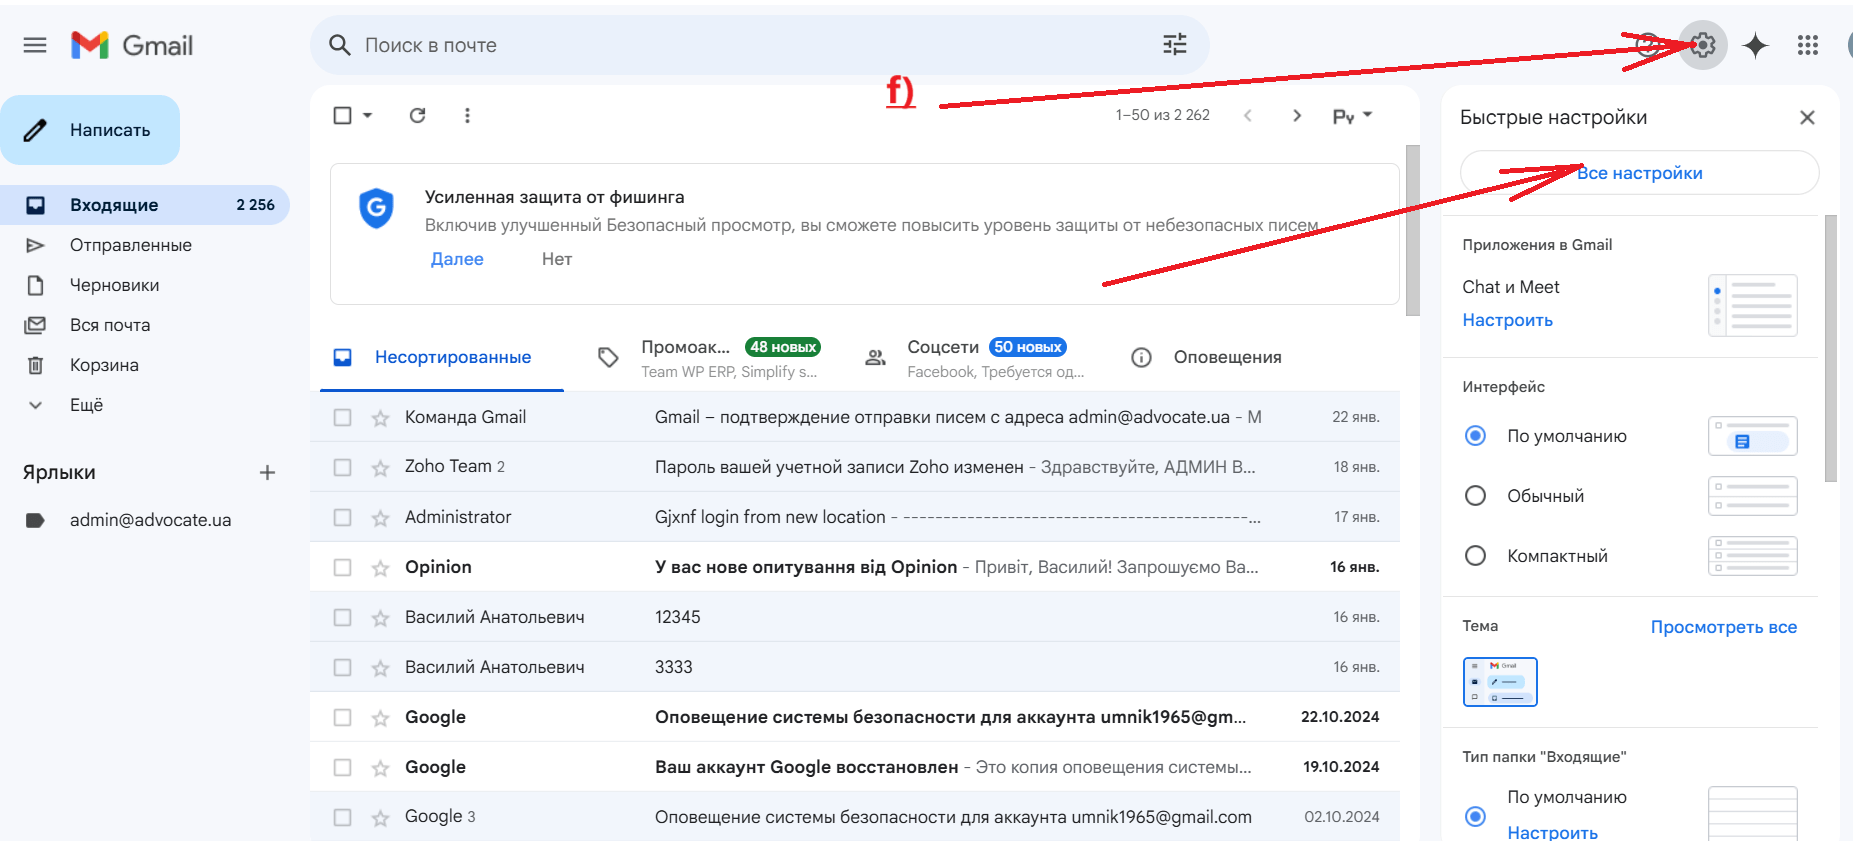Star the Opinion message
The height and width of the screenshot is (841, 1853).
(x=380, y=568)
